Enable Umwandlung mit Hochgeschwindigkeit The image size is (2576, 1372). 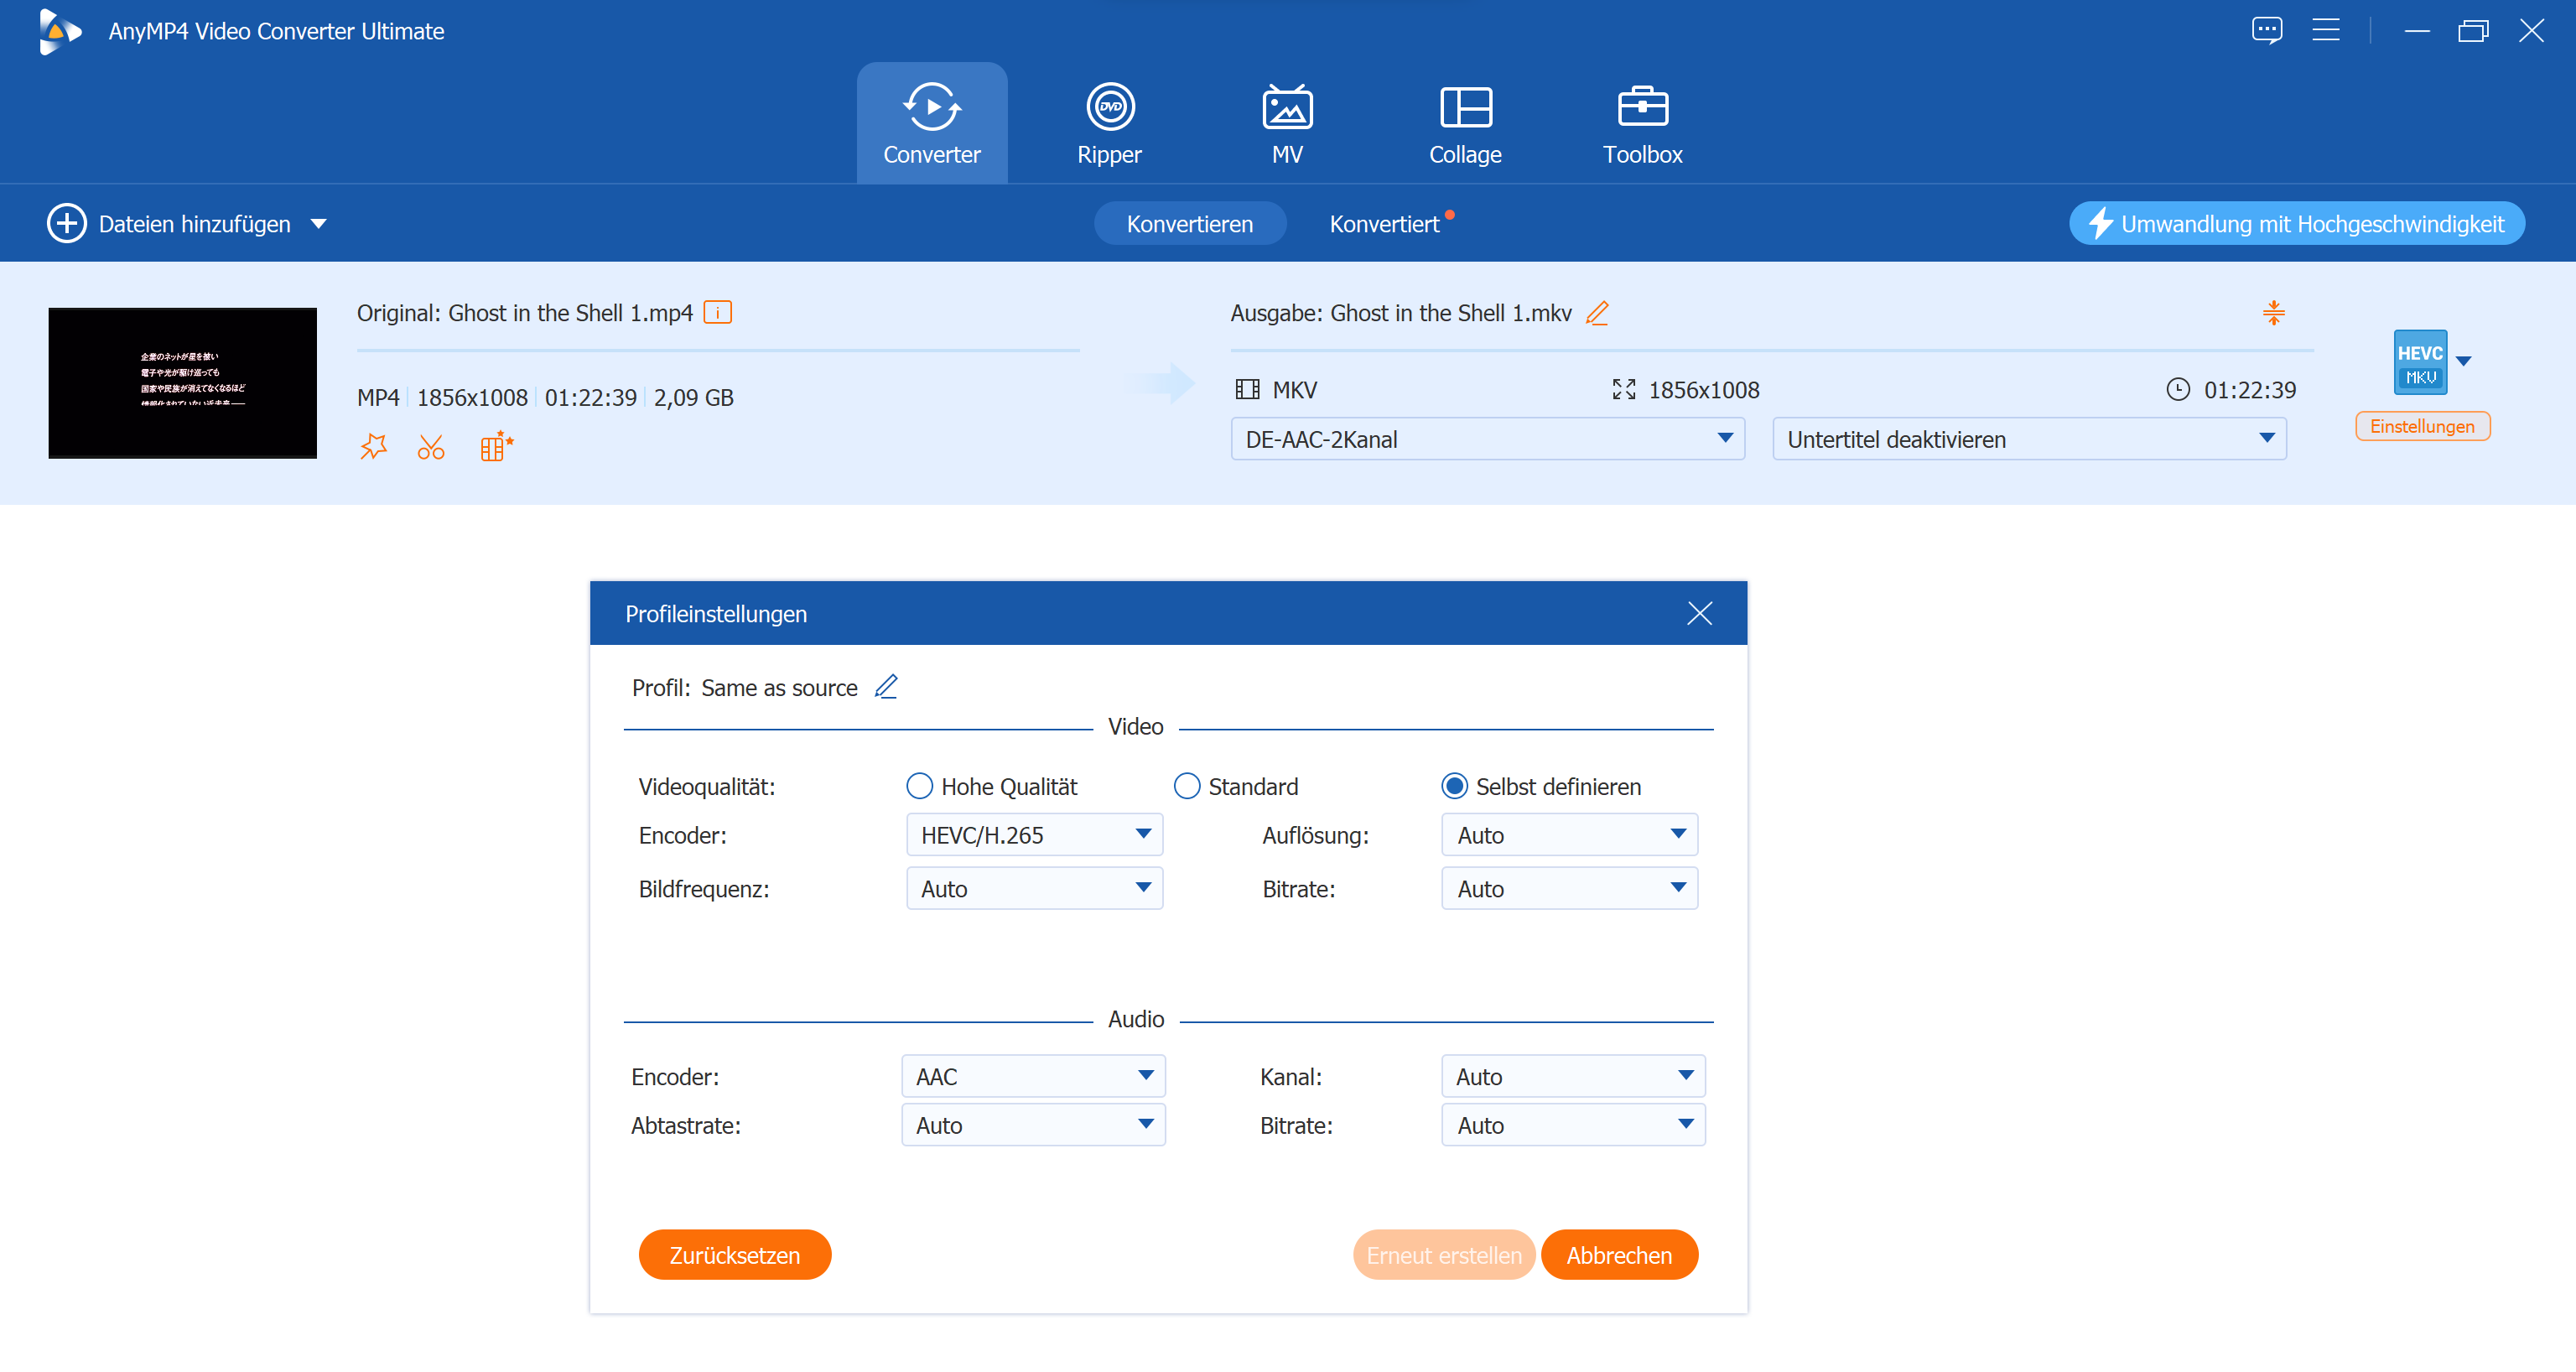[x=2296, y=223]
